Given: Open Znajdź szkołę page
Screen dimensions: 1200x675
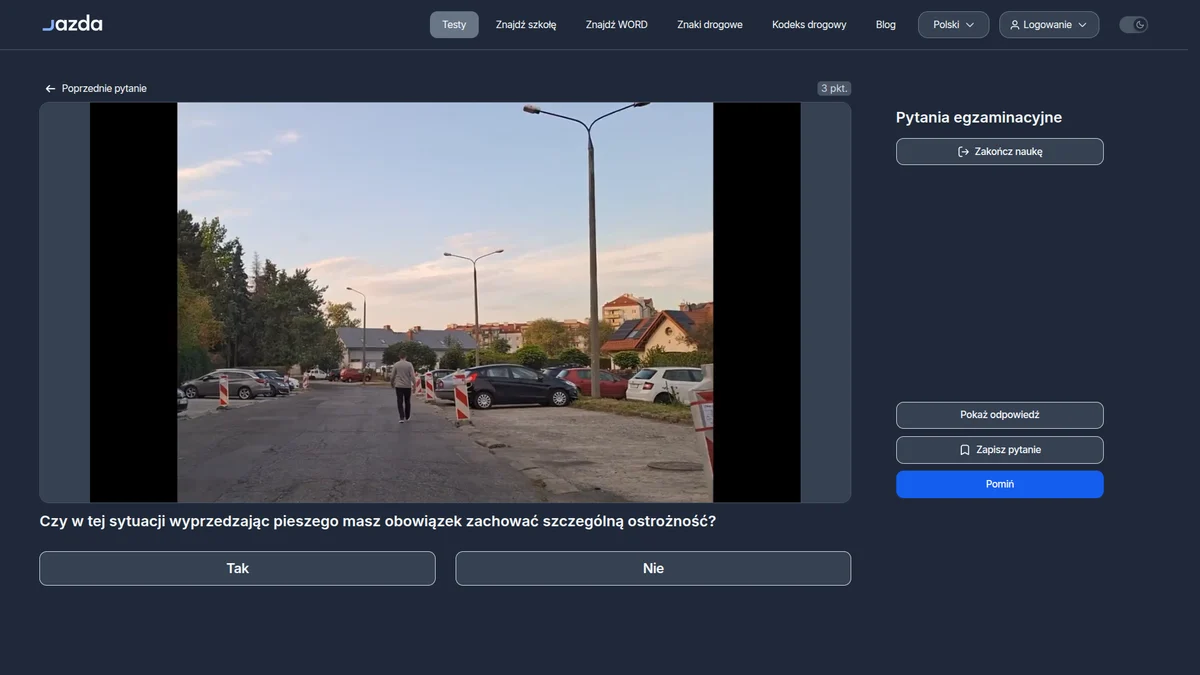Looking at the screenshot, I should pyautogui.click(x=526, y=25).
